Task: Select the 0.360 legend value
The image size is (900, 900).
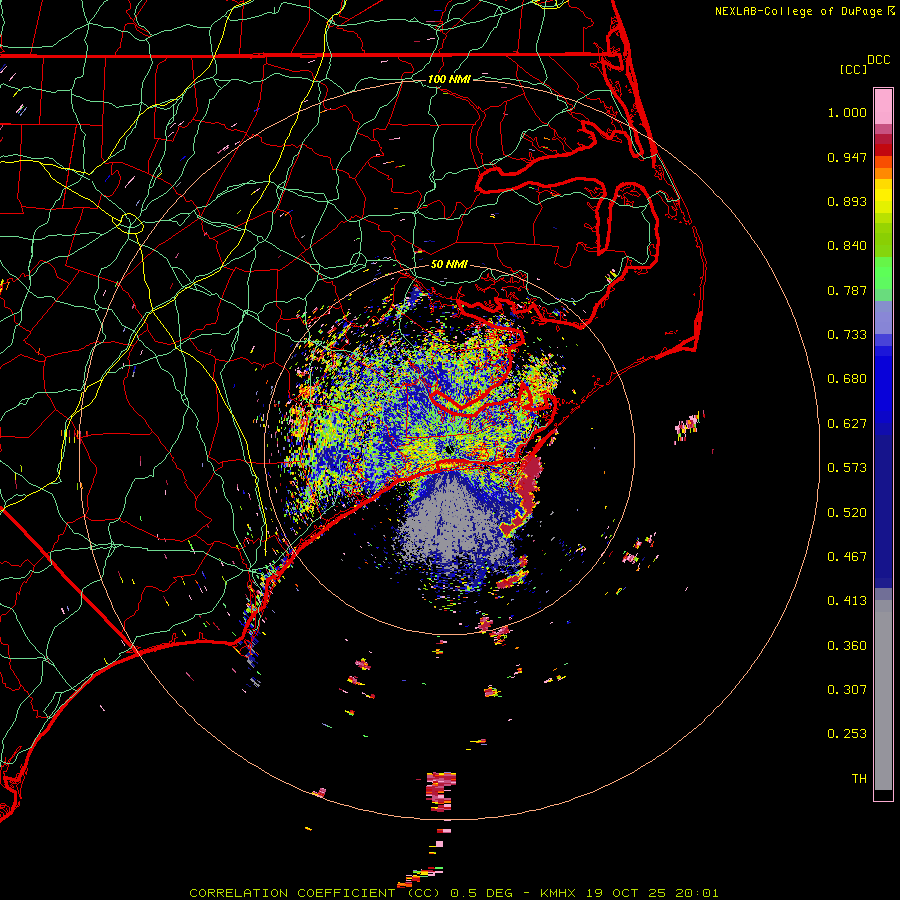Action: tap(847, 646)
